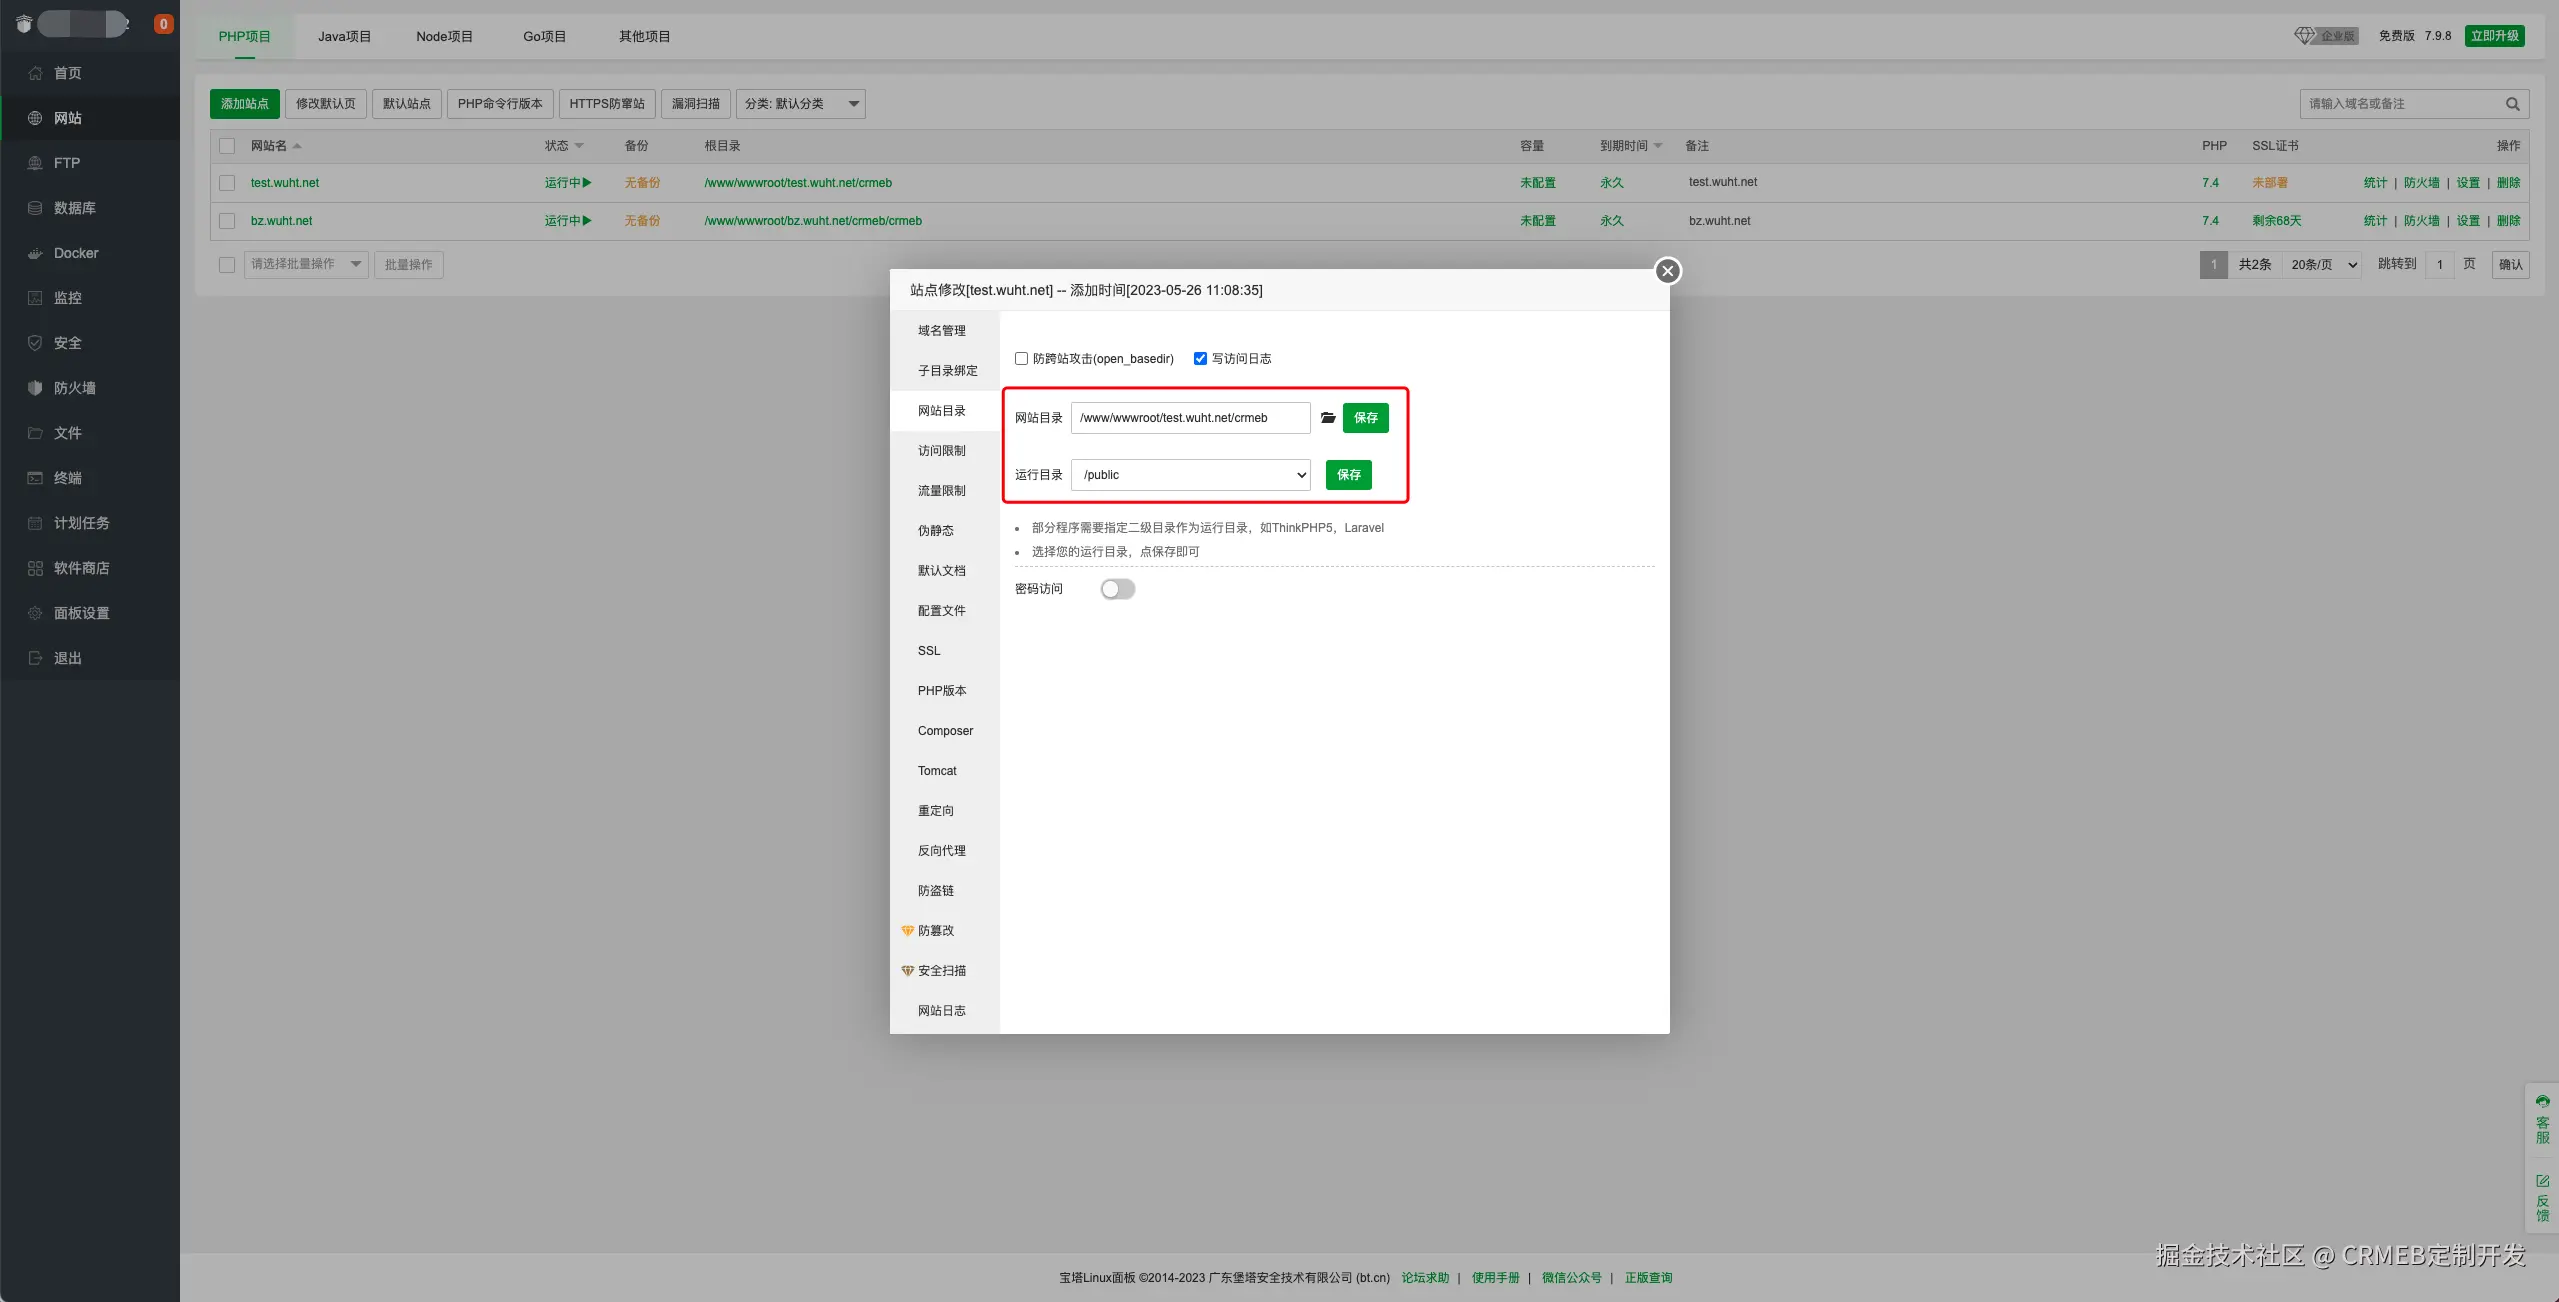Open the Firewall sidebar item
Screen dimensions: 2559x1302
click(x=74, y=388)
